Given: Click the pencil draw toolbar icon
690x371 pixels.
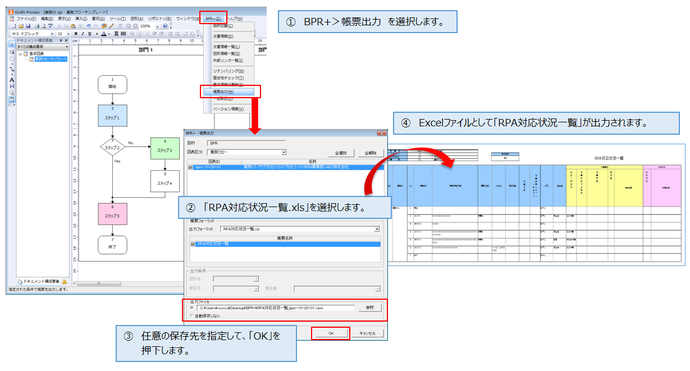Looking at the screenshot, I should (111, 26).
